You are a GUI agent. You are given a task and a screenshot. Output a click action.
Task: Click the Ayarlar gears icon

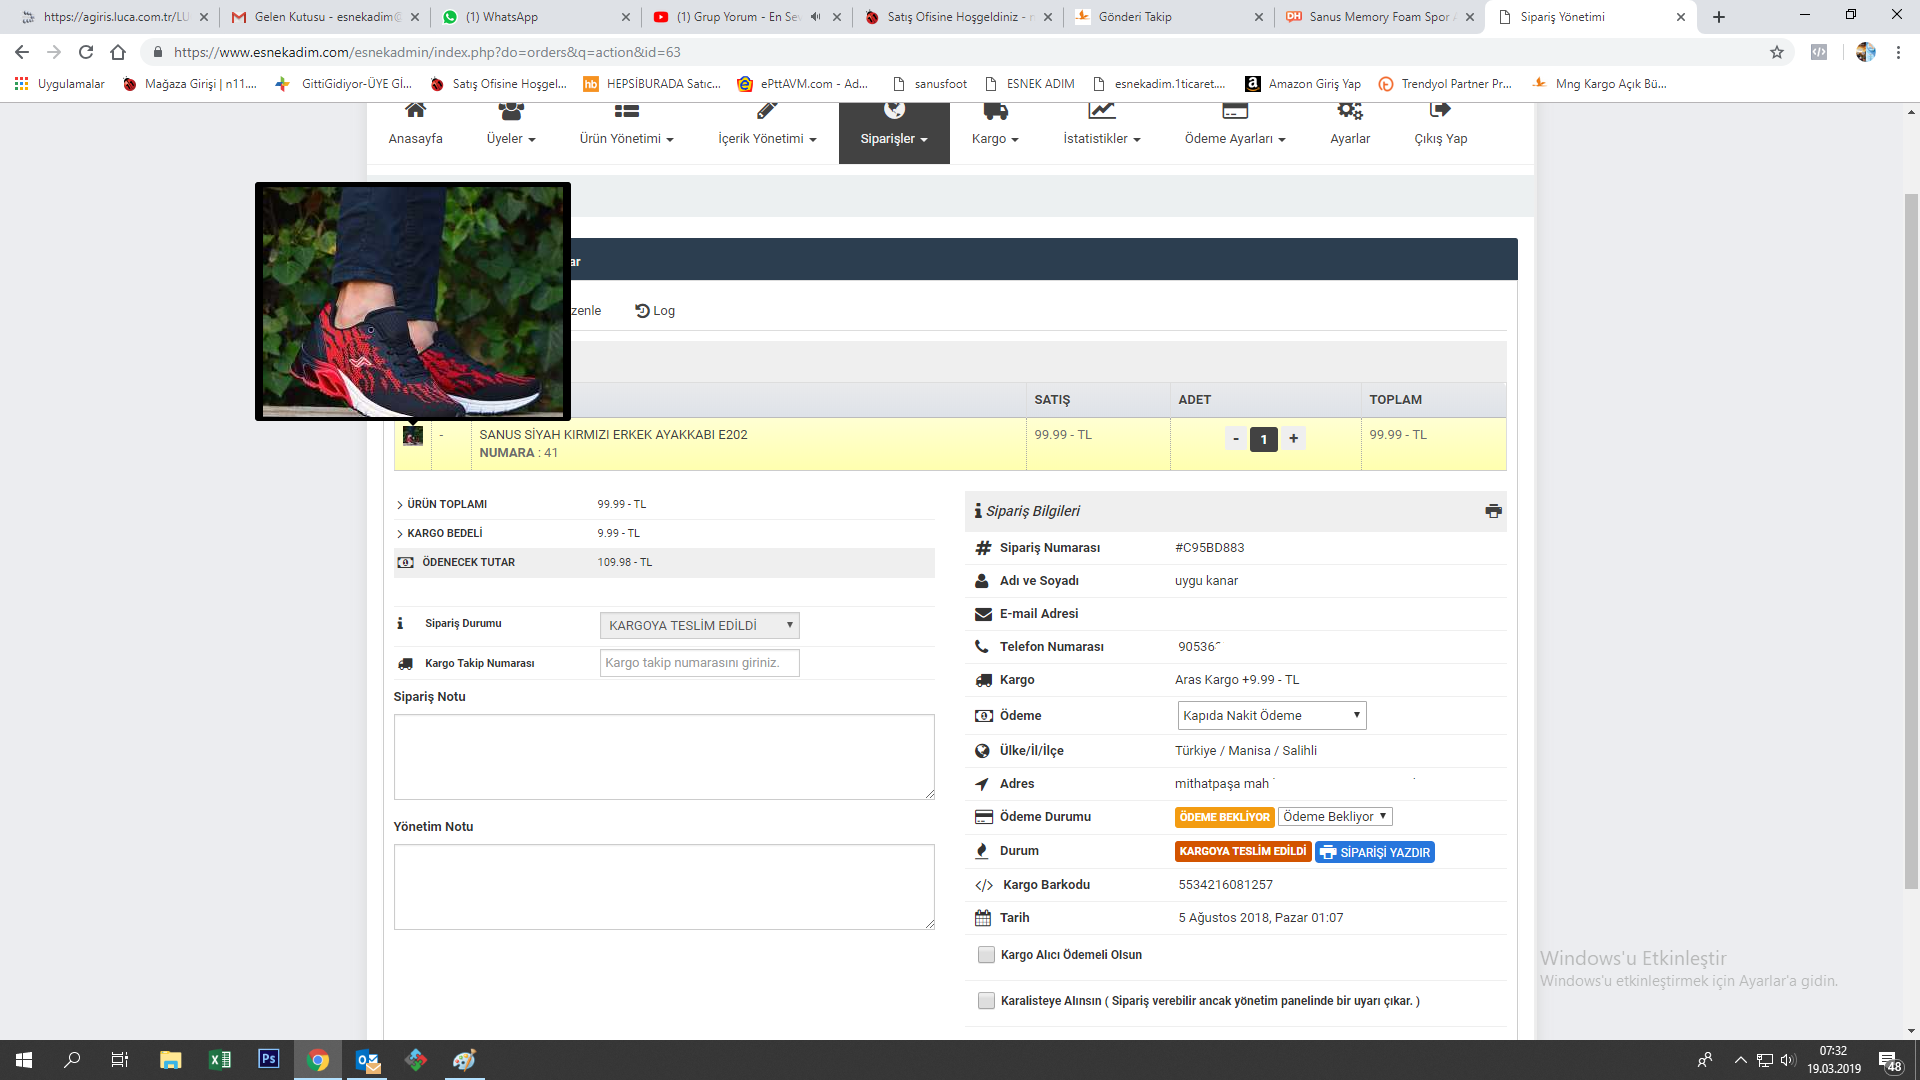click(1350, 110)
